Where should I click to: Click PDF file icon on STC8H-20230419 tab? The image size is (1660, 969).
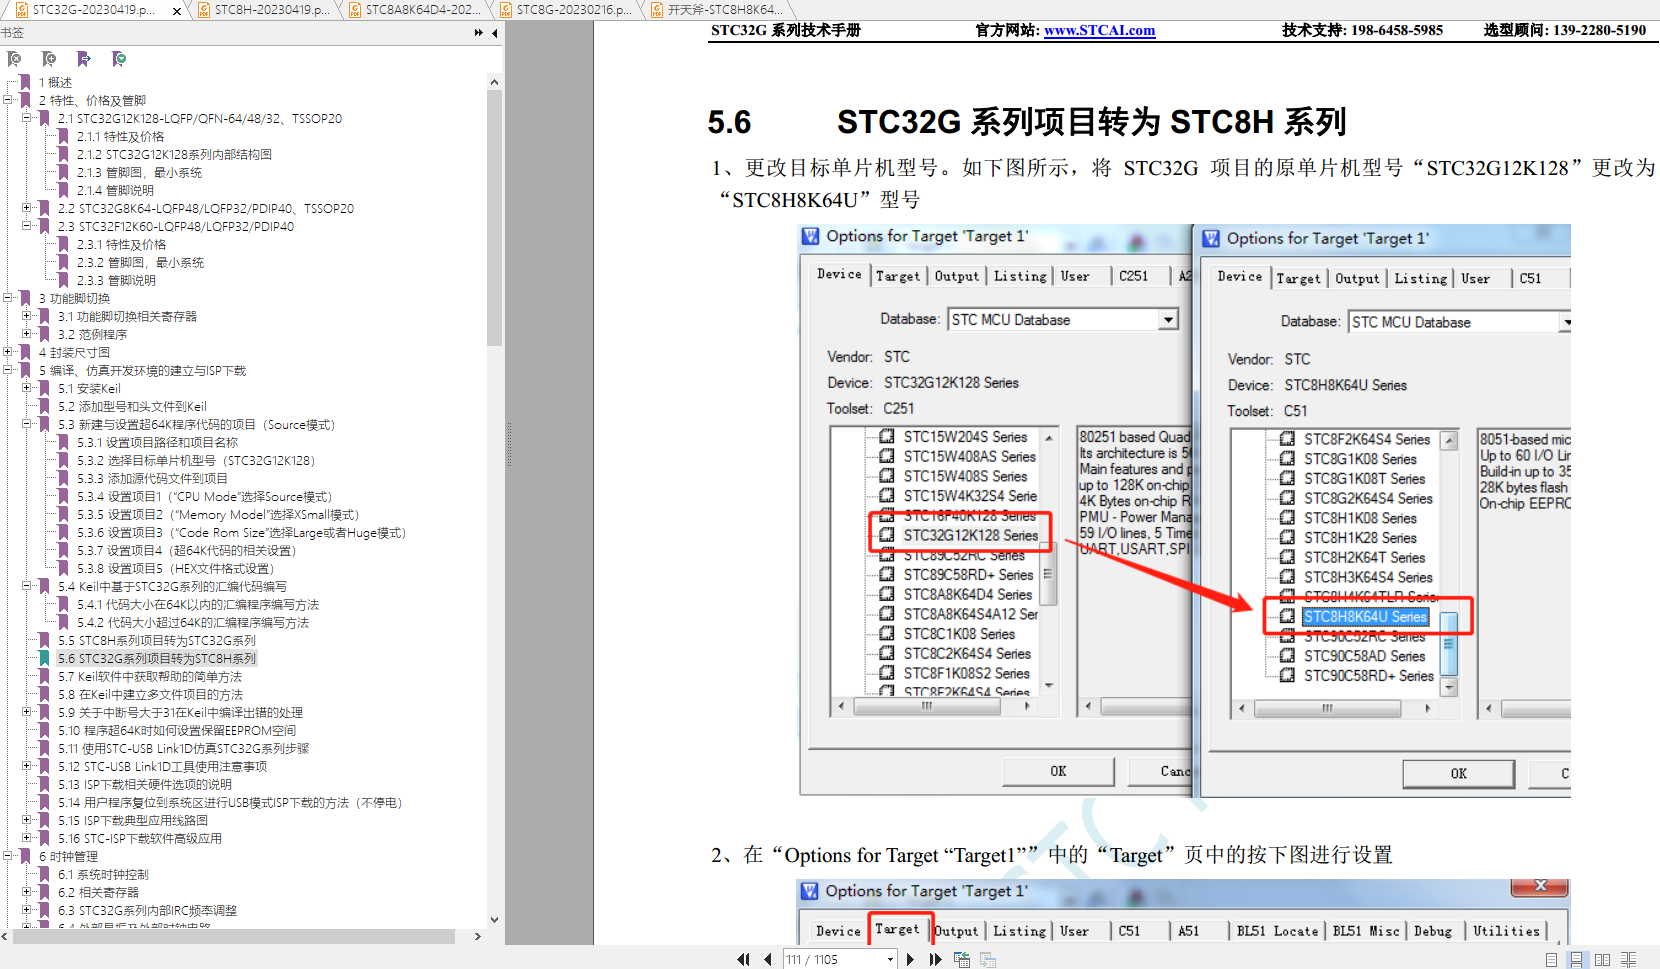(204, 10)
